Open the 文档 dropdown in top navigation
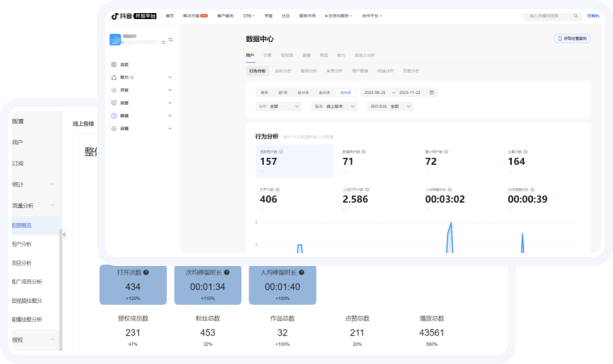613x364 pixels. click(249, 16)
